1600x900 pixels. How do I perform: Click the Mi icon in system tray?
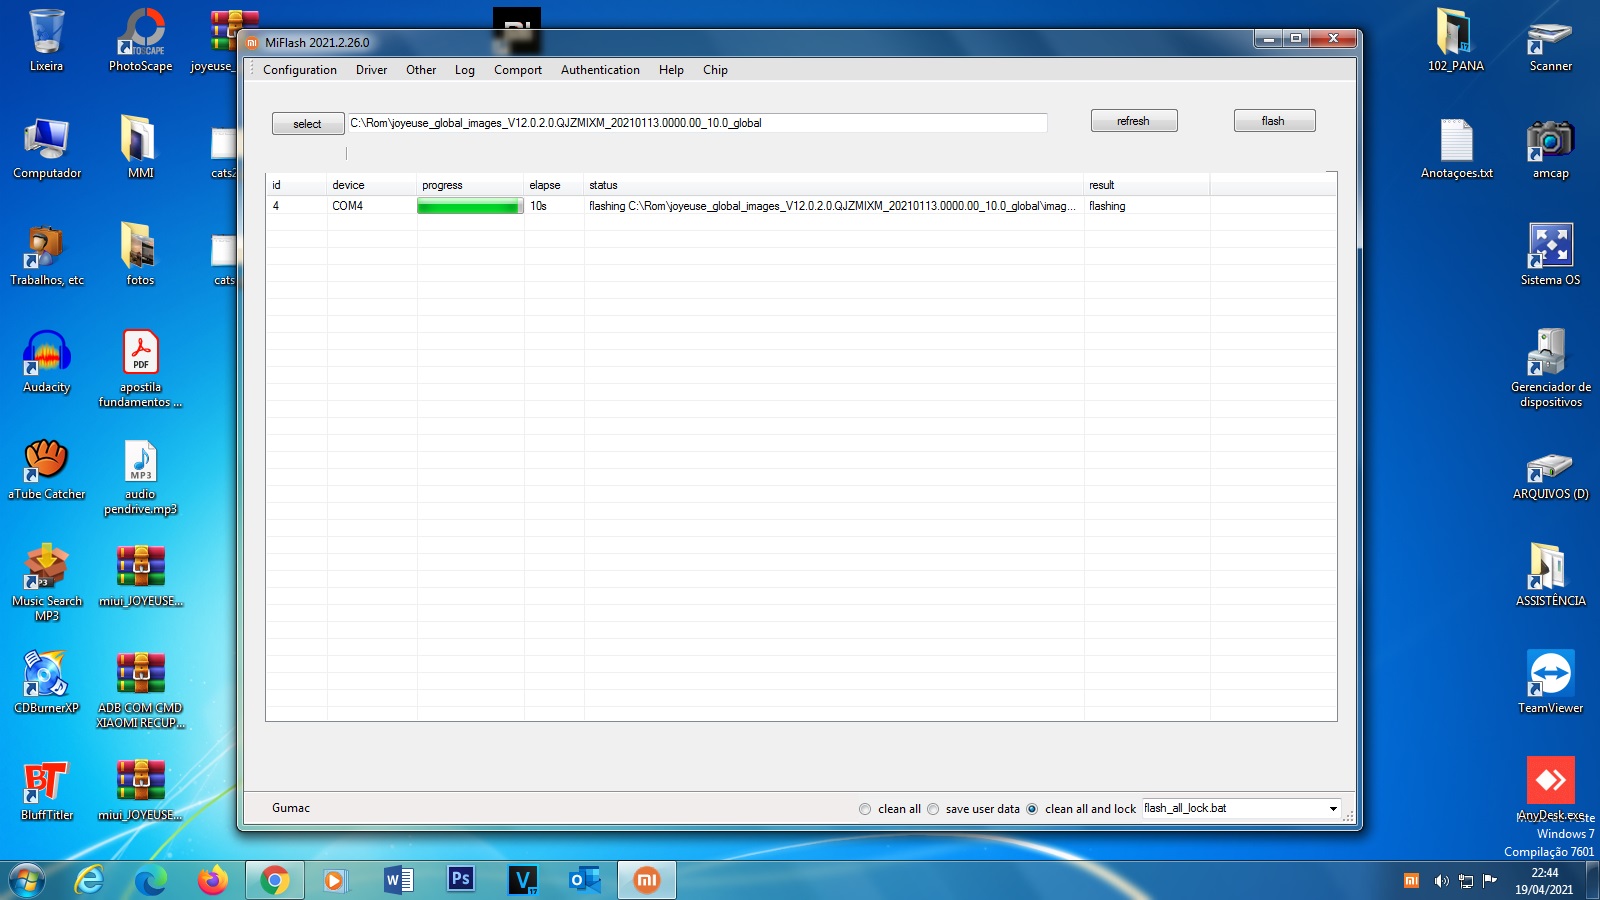pyautogui.click(x=1411, y=881)
